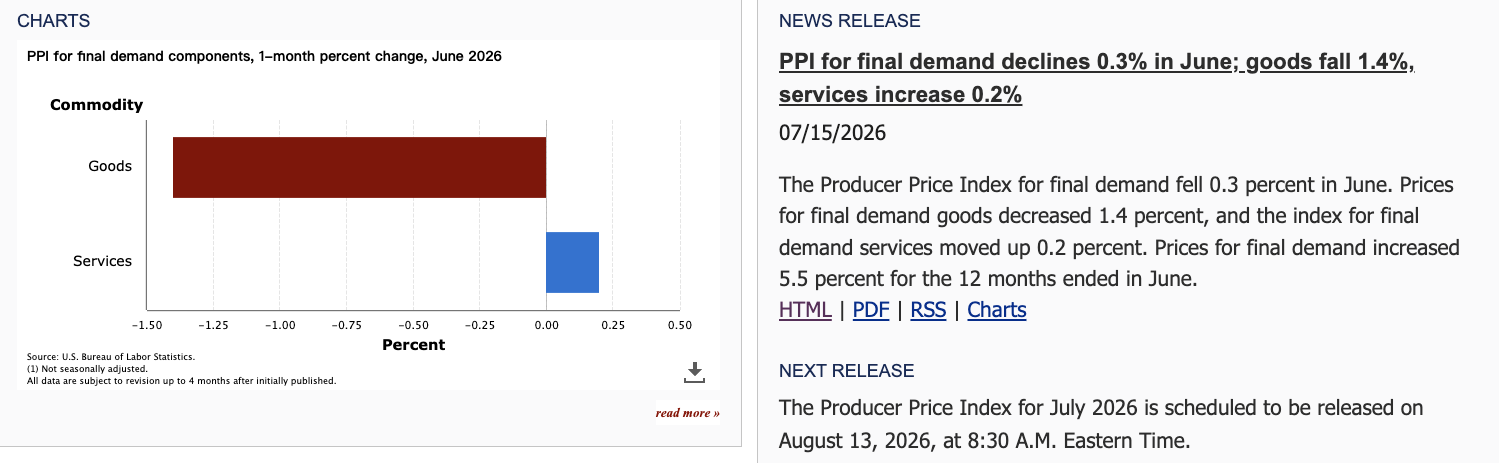Select the blue Services bar

click(572, 262)
